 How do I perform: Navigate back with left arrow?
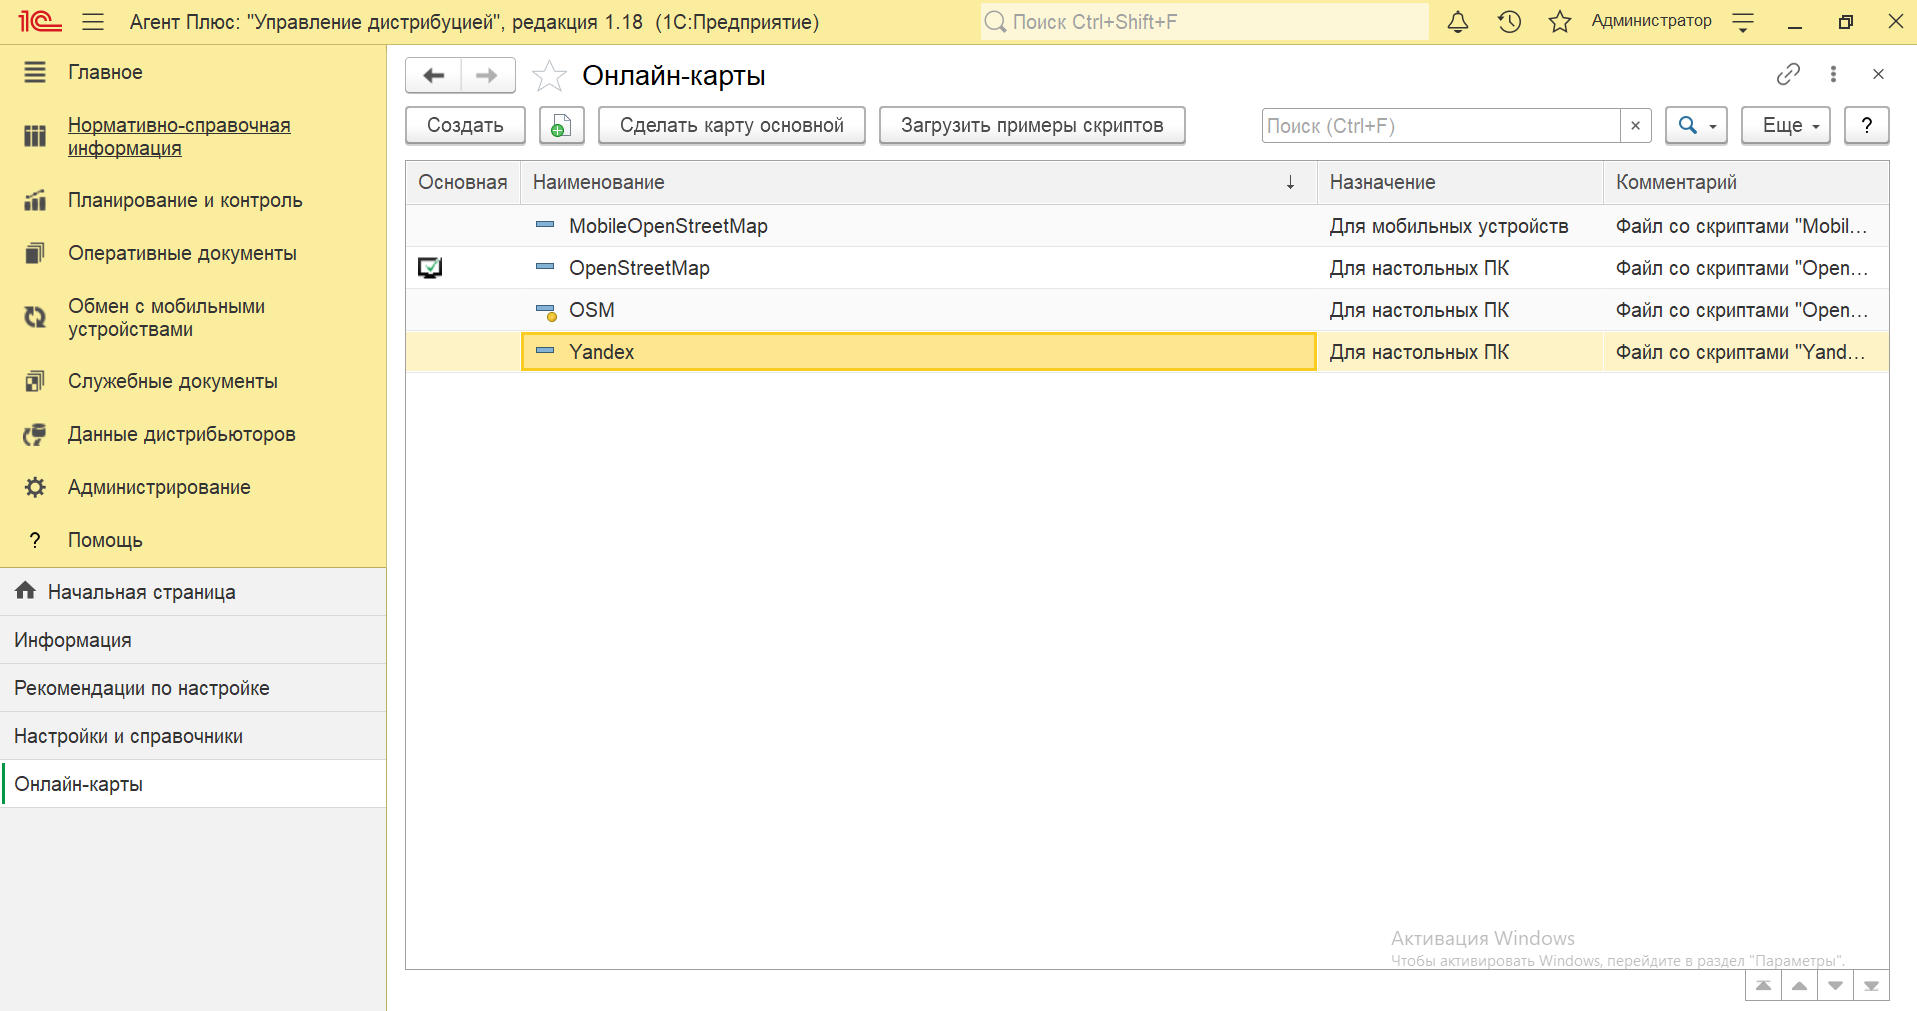click(x=433, y=76)
